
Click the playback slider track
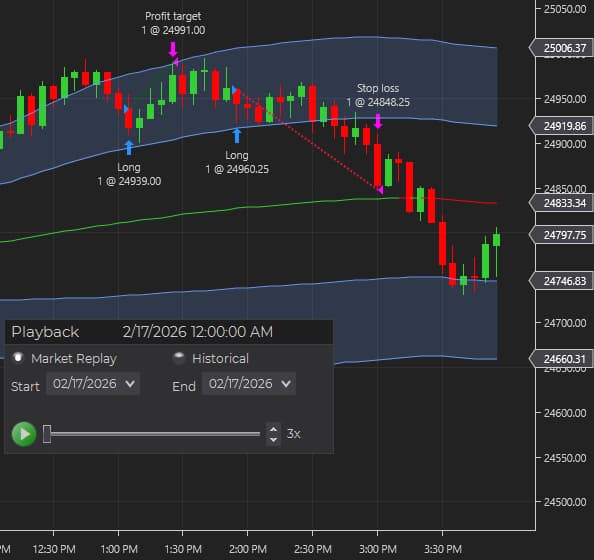(155, 434)
